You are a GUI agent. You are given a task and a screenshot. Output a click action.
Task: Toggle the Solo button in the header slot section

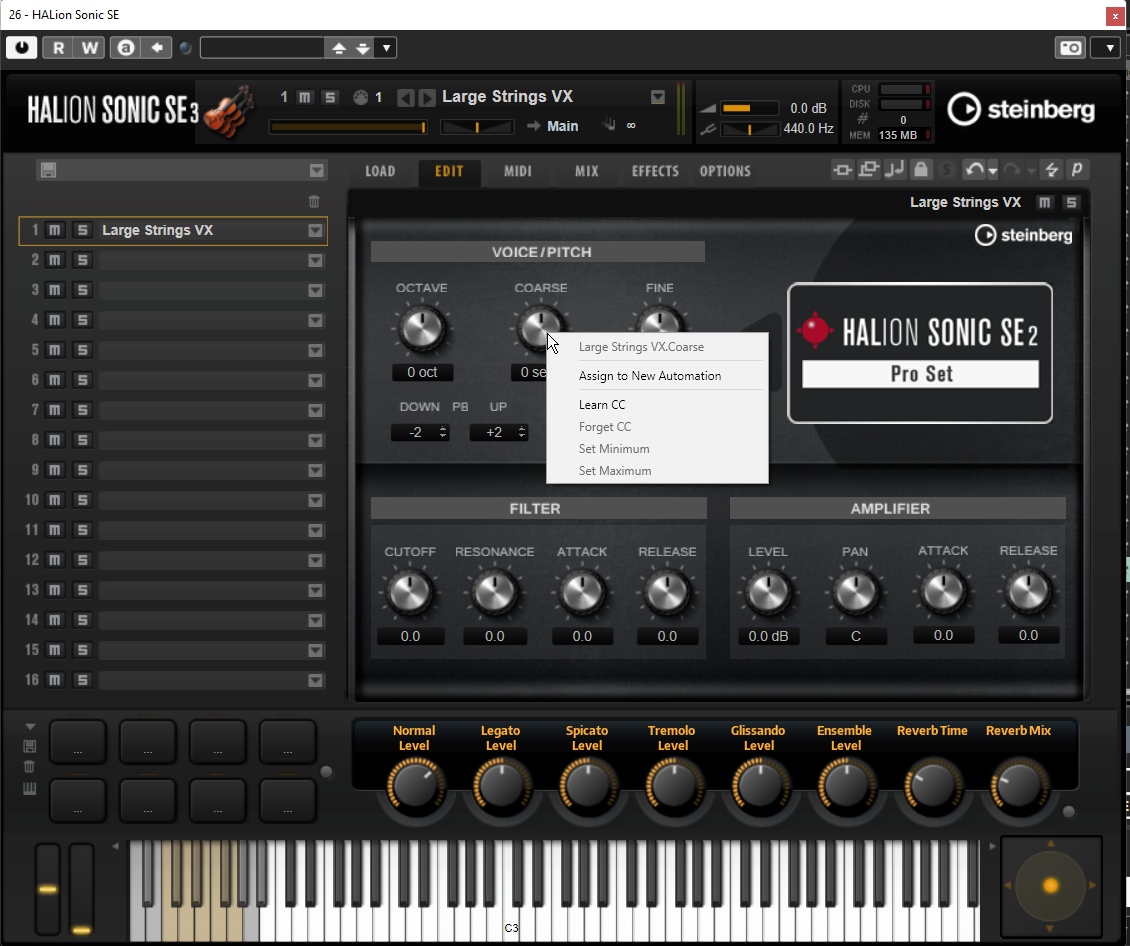[330, 97]
